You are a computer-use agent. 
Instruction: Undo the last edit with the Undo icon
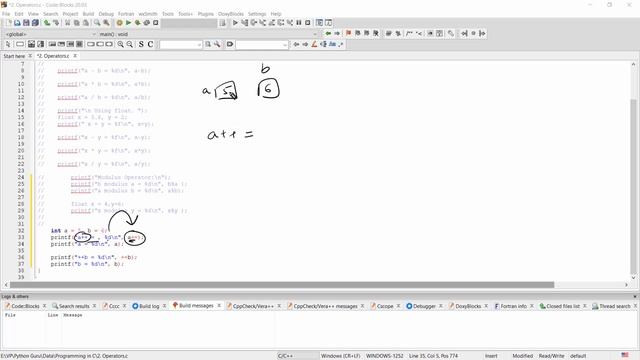[47, 23]
